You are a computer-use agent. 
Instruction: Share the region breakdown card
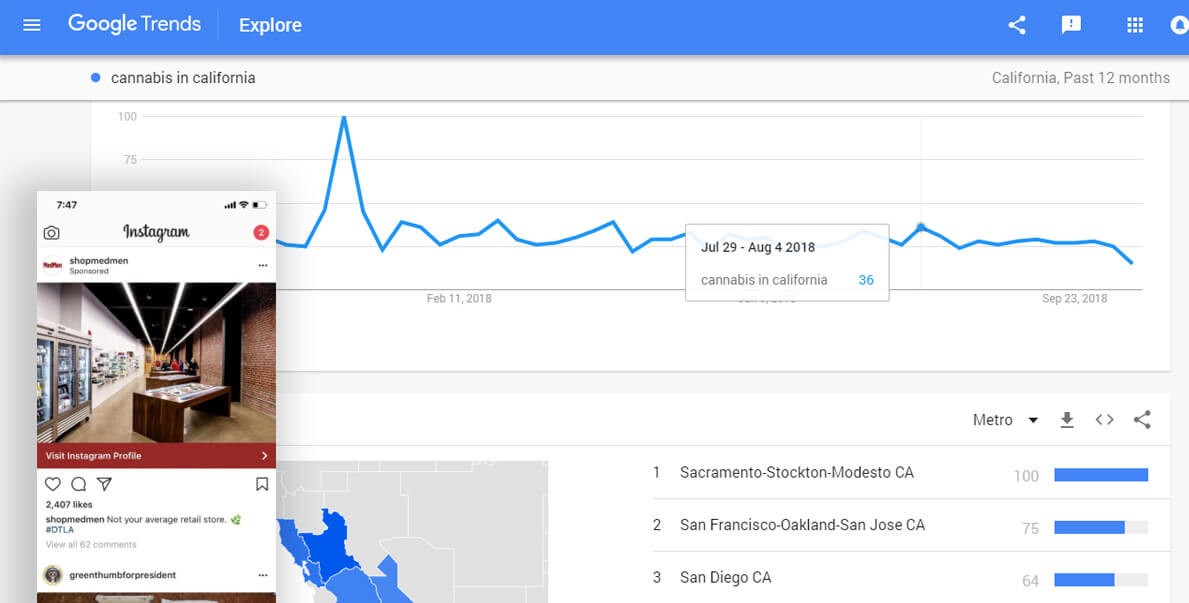[1142, 420]
